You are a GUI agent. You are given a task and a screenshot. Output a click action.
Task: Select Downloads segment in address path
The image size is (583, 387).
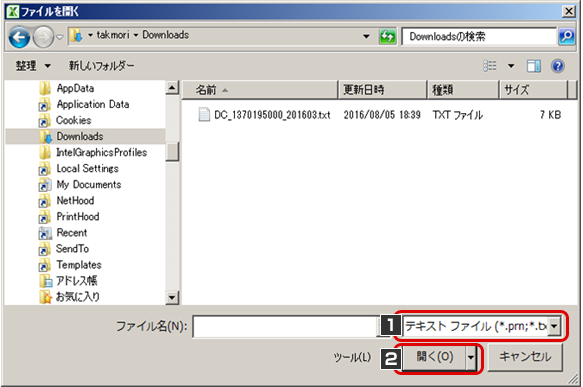pyautogui.click(x=165, y=35)
